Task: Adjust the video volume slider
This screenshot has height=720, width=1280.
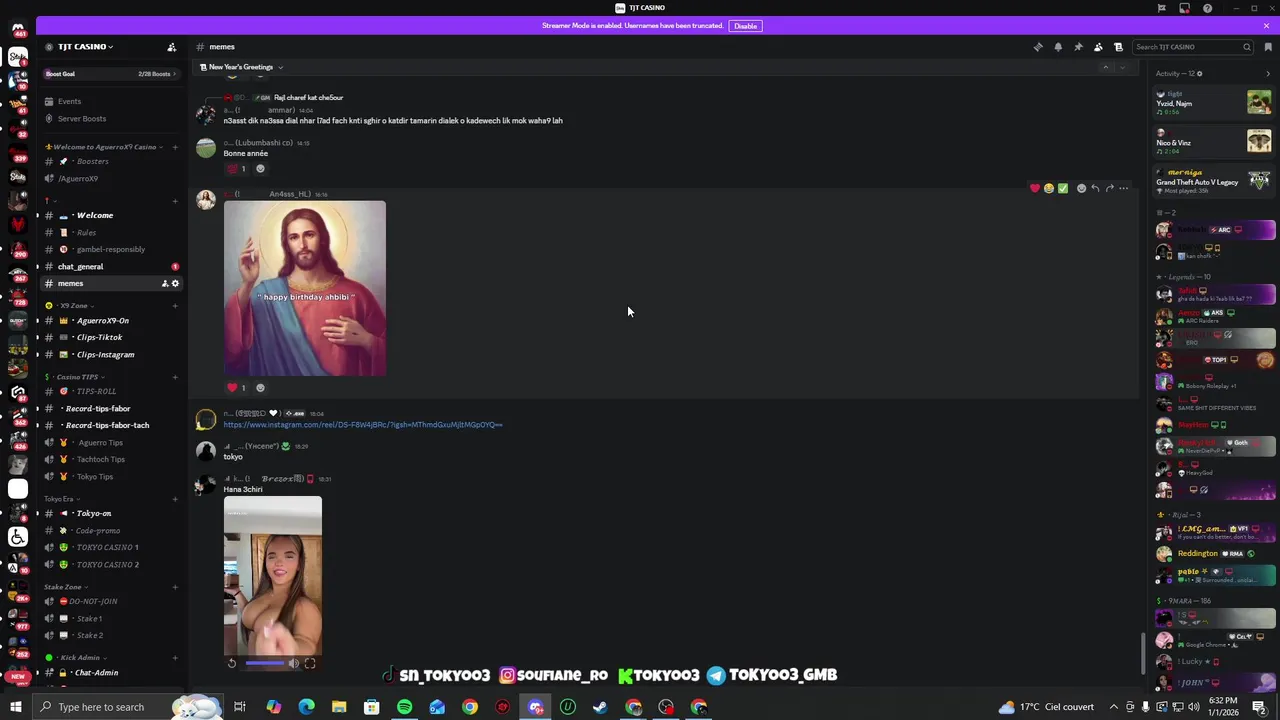Action: 265,663
